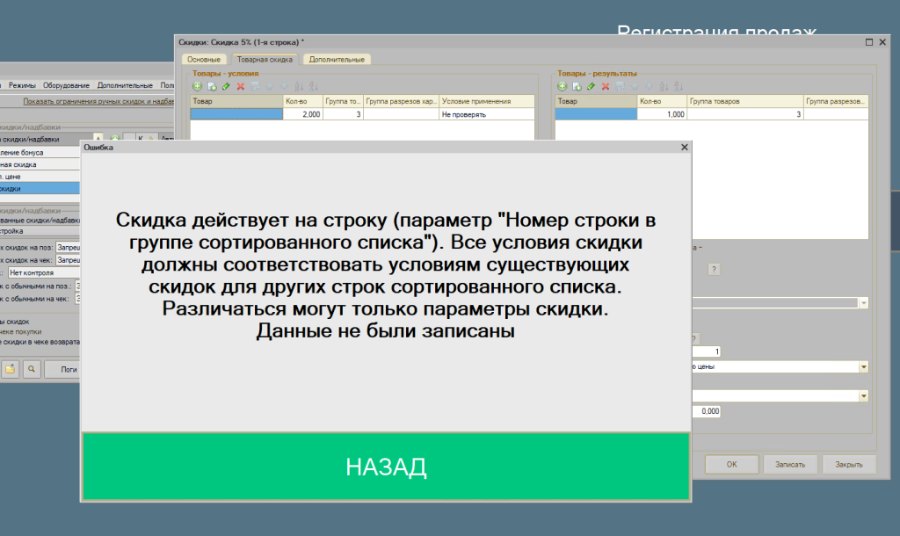The height and width of the screenshot is (536, 900).
Task: Select the highlighted скидки row in background list
Action: pyautogui.click(x=40, y=188)
